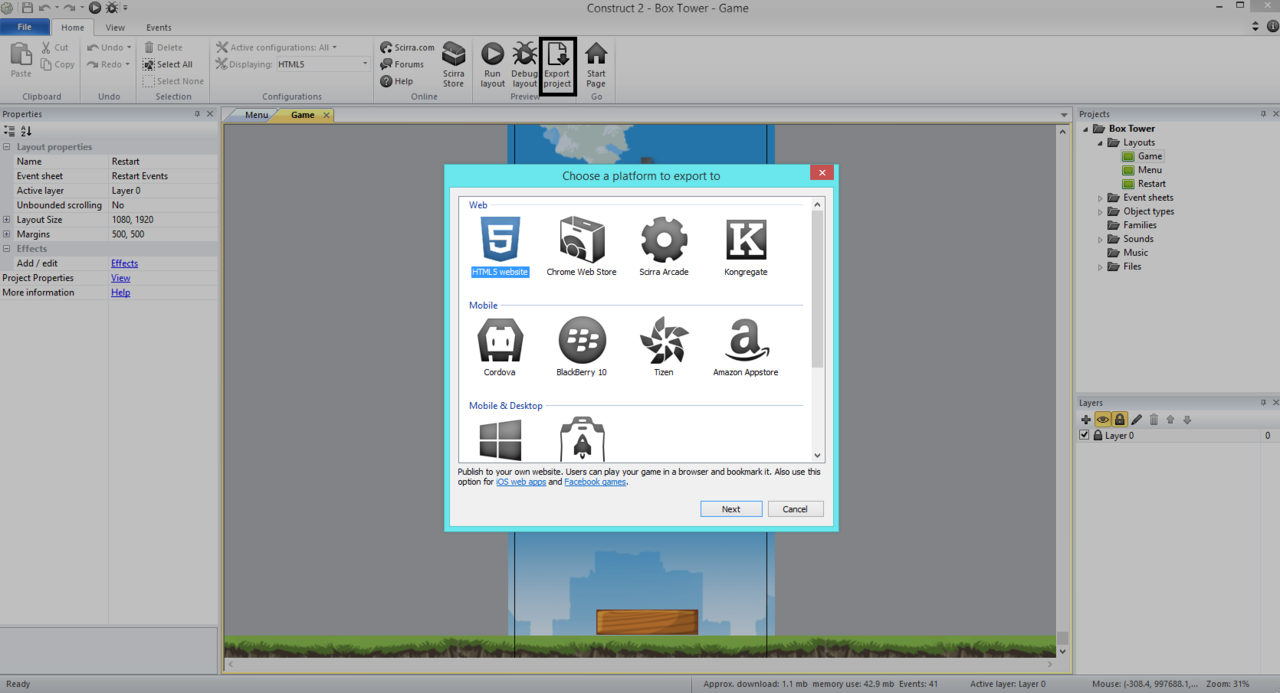1280x693 pixels.
Task: Open the iOS web apps link
Action: click(x=521, y=482)
